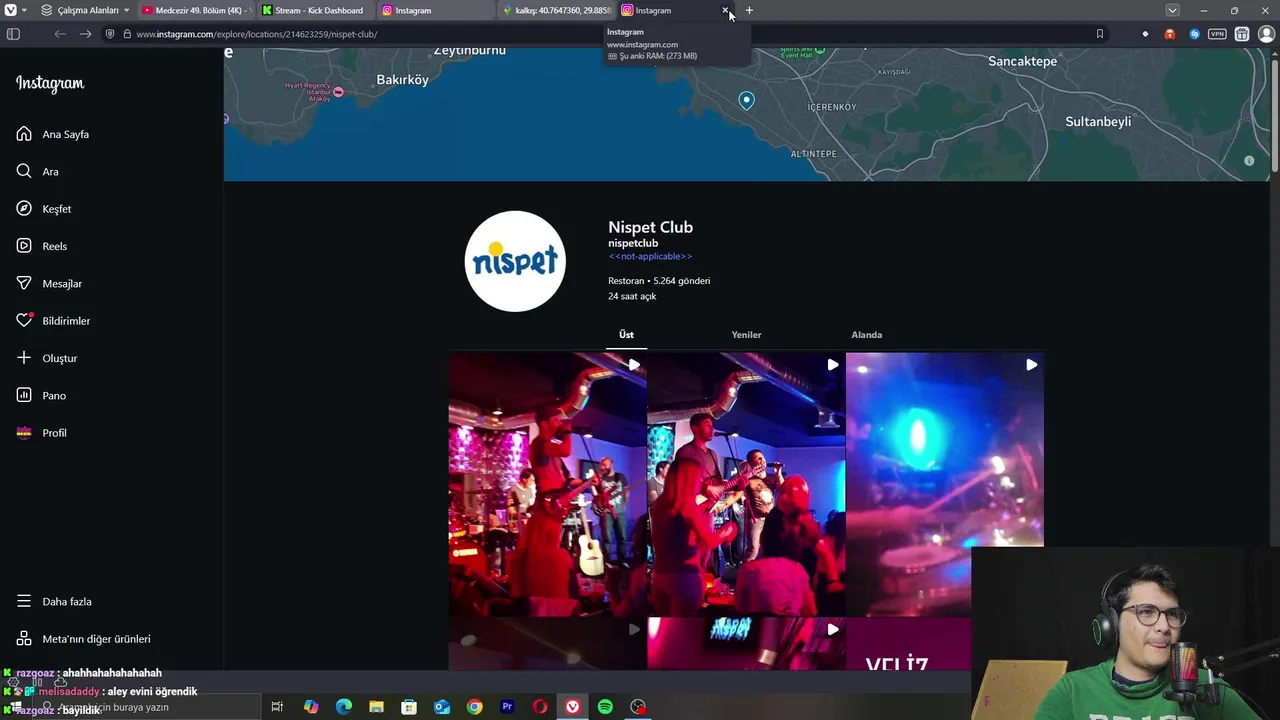Select the Üst posts tab
This screenshot has height=720, width=1280.
(626, 335)
